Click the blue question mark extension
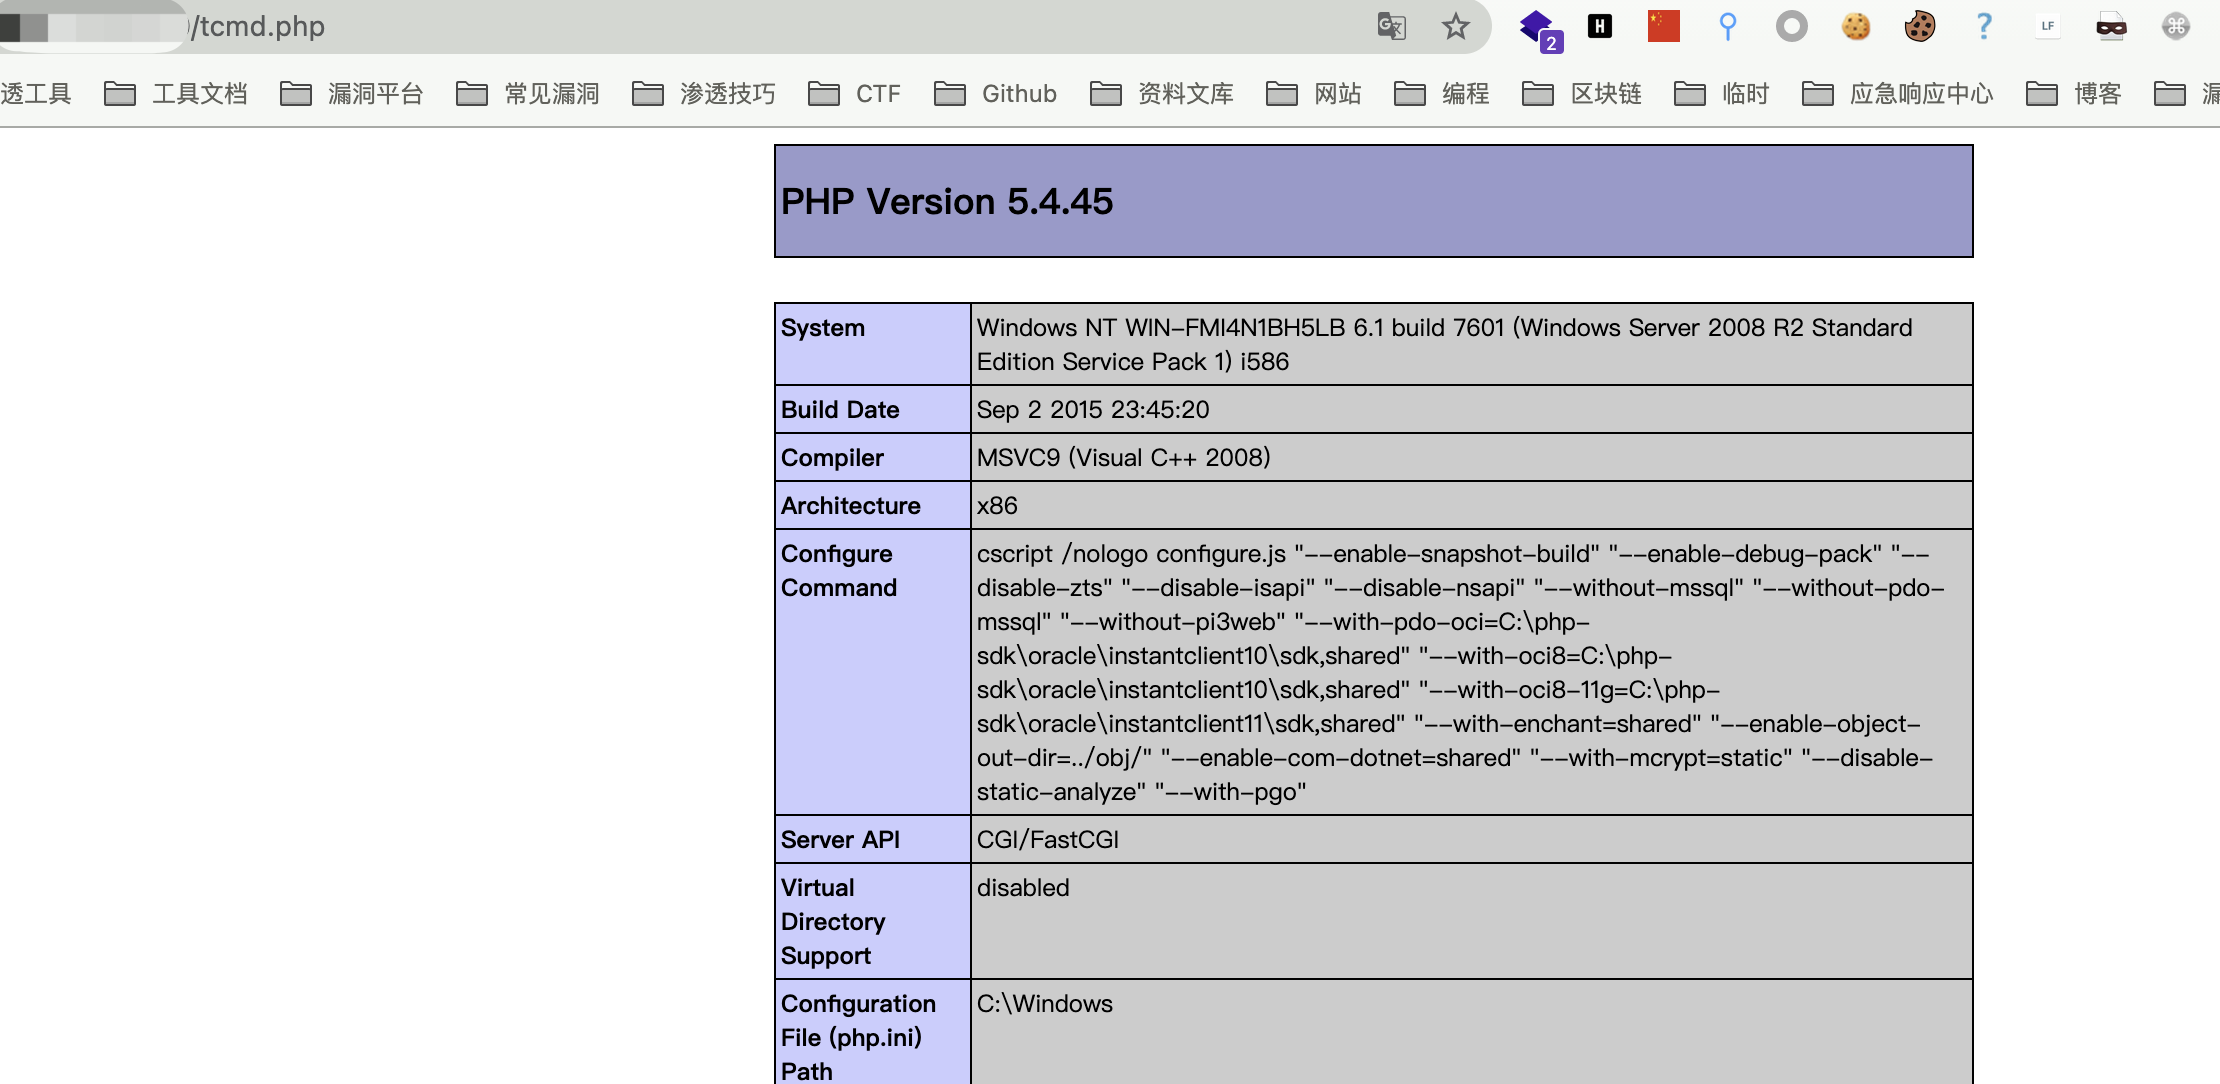Image resolution: width=2220 pixels, height=1084 pixels. pyautogui.click(x=1984, y=26)
